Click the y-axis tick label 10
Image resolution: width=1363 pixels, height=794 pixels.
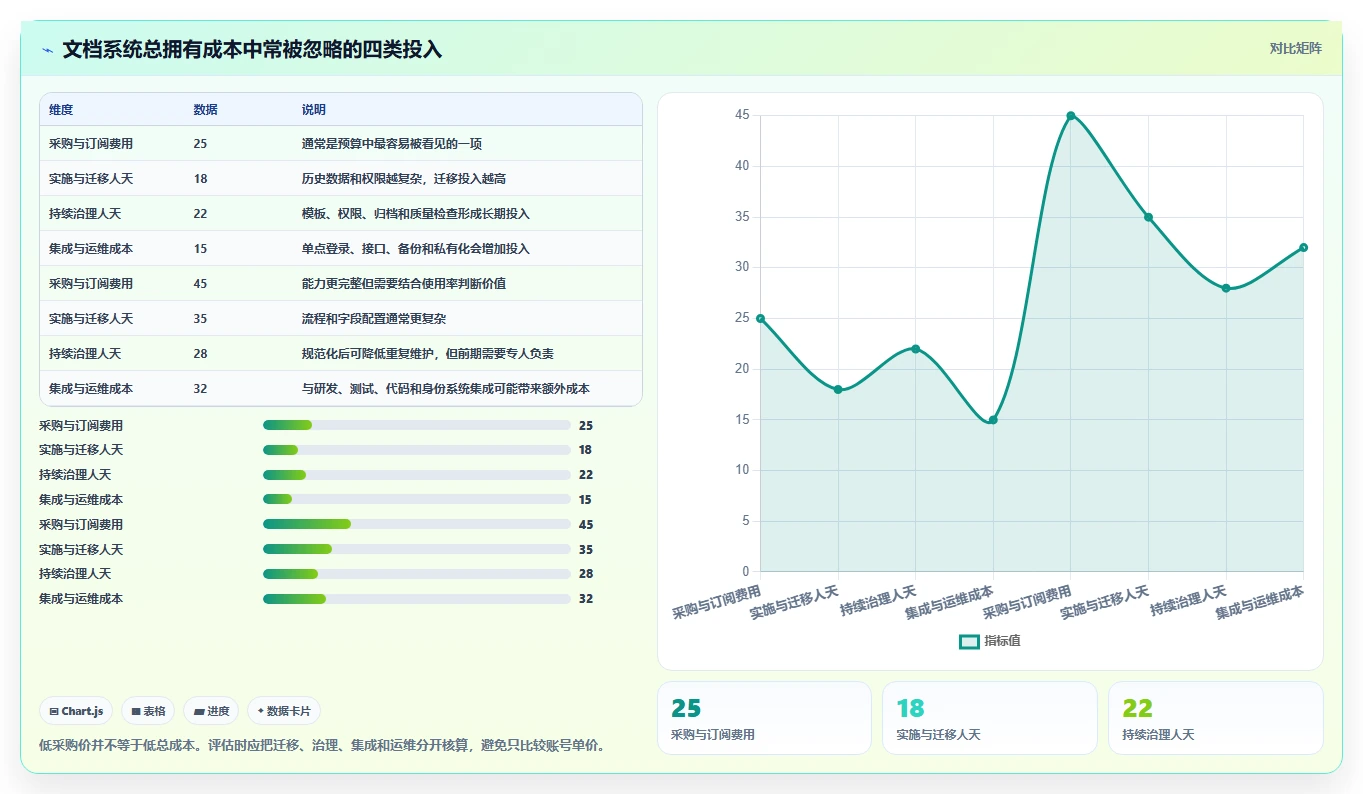(x=742, y=470)
